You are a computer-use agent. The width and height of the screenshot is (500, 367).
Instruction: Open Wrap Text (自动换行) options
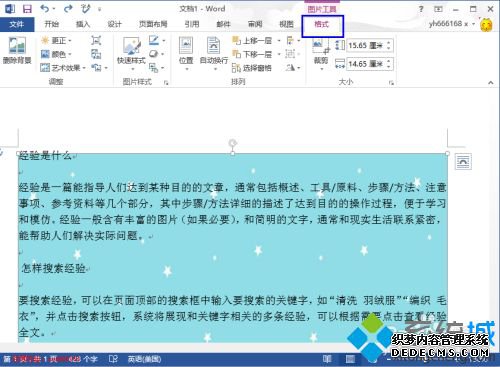click(x=214, y=53)
